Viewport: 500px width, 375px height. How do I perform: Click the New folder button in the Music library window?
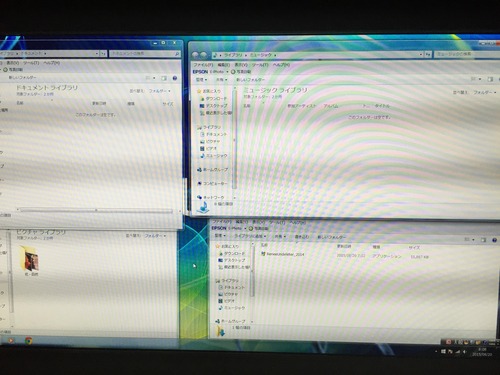(x=250, y=80)
